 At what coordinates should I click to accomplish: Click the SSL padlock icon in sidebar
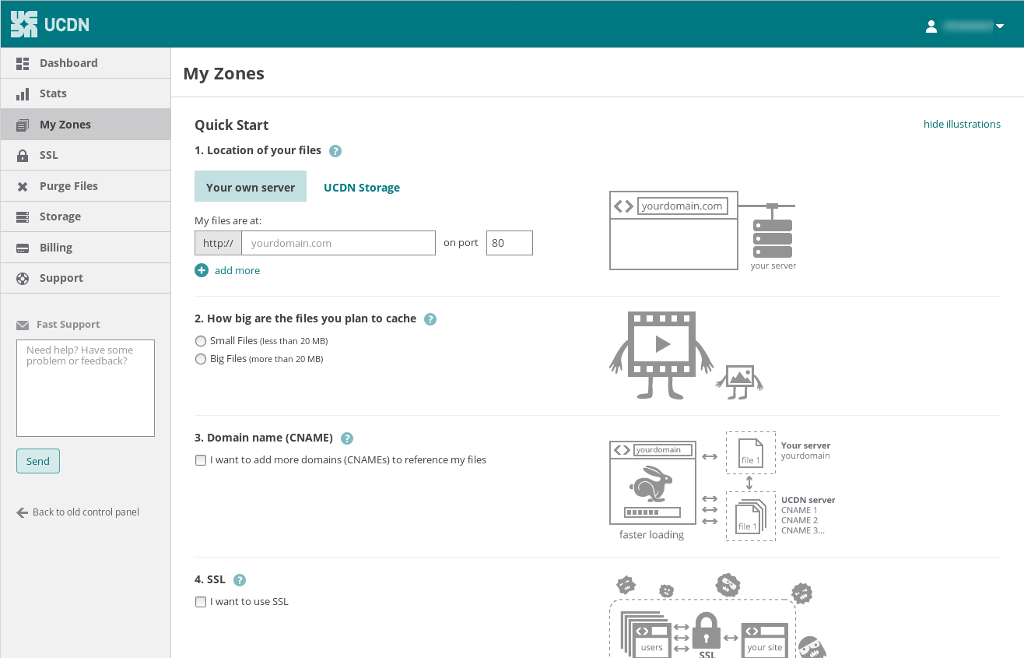[x=23, y=156]
